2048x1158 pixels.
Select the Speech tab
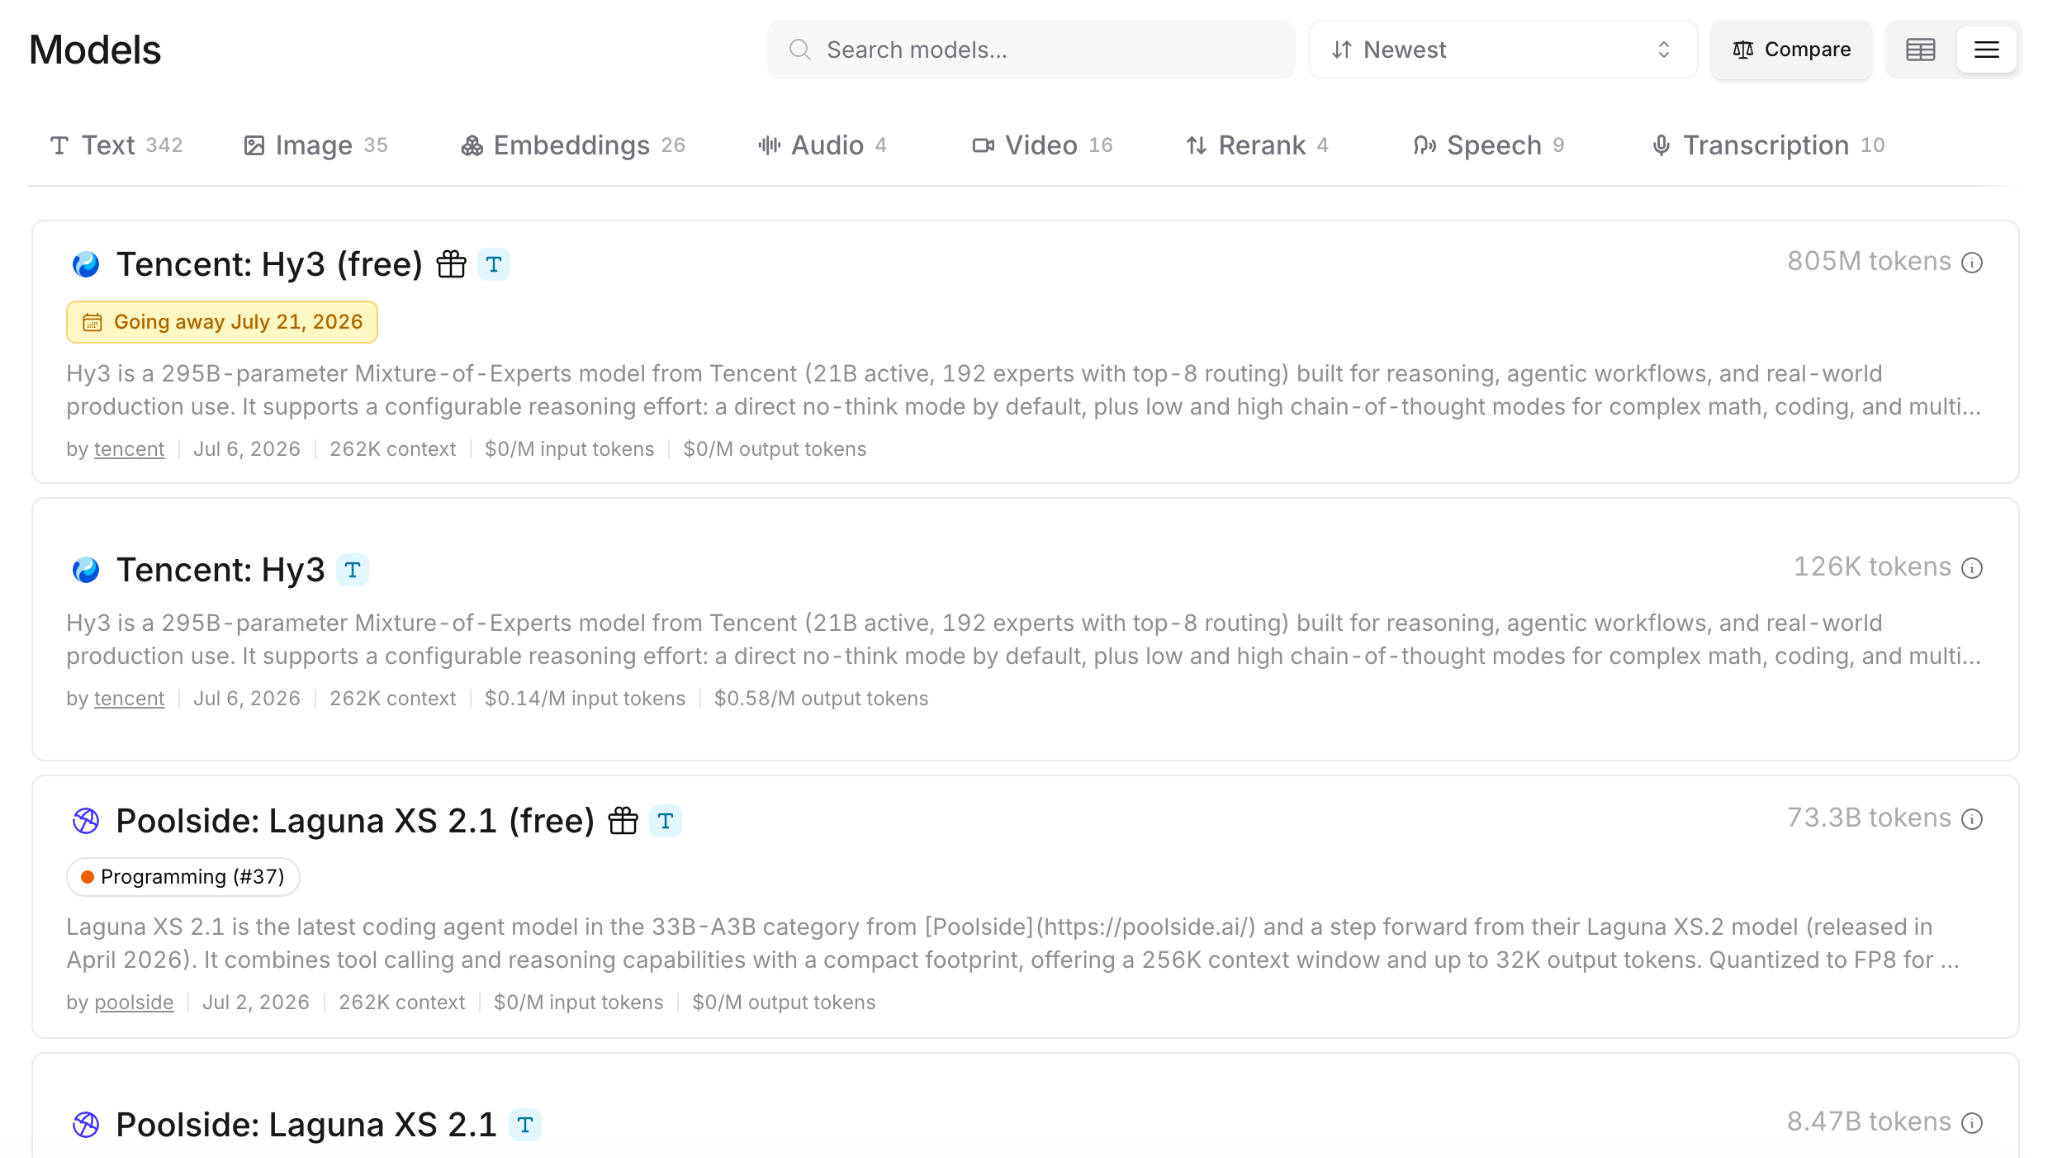click(1489, 145)
